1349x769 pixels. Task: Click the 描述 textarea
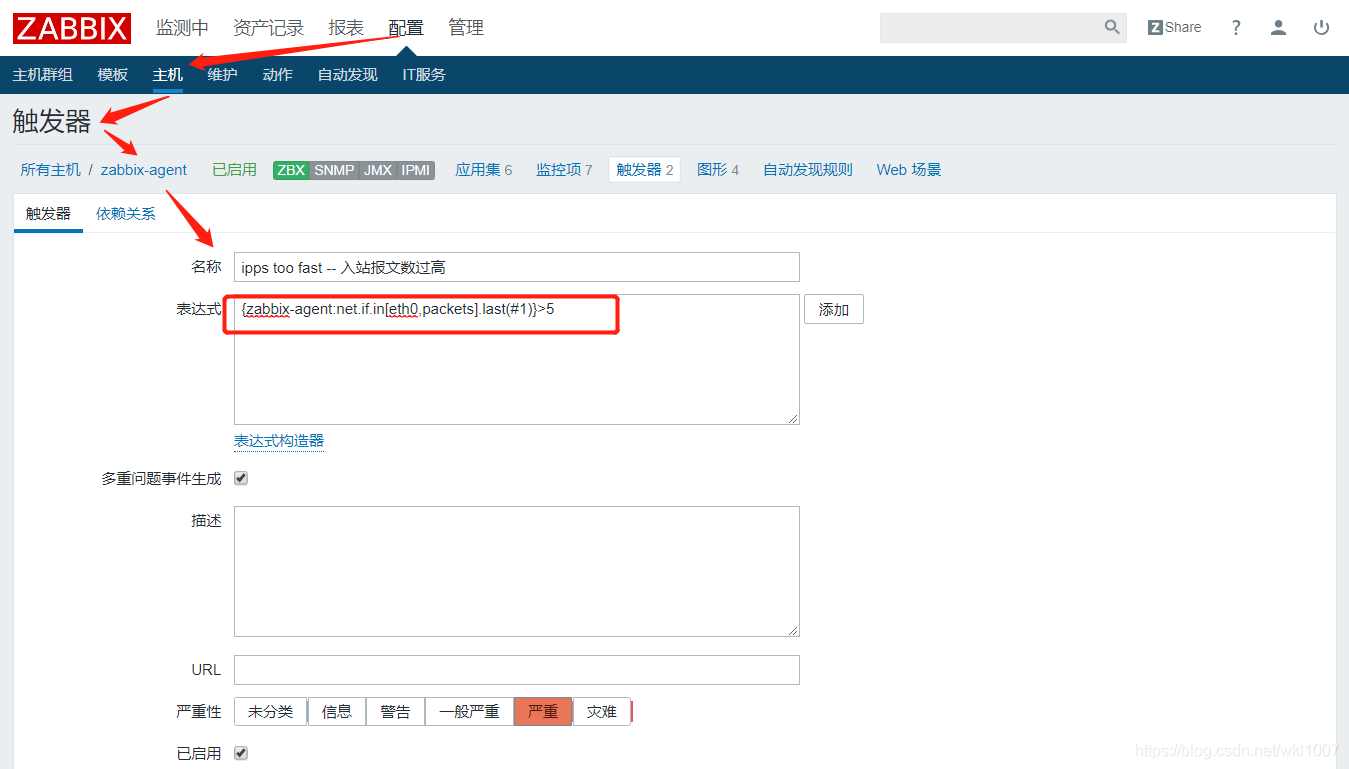(517, 571)
